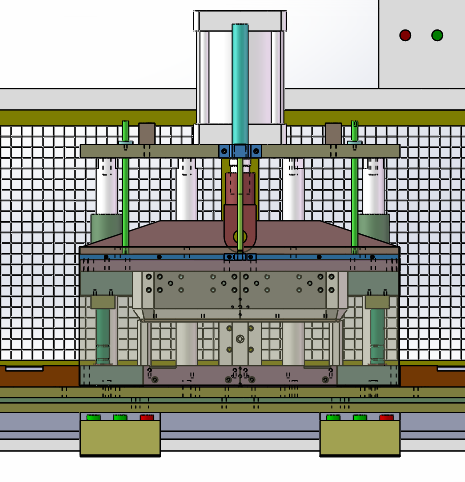Image resolution: width=465 pixels, height=482 pixels.
Task: Click the green indicator lamp on control cabinet
Action: coord(437,35)
